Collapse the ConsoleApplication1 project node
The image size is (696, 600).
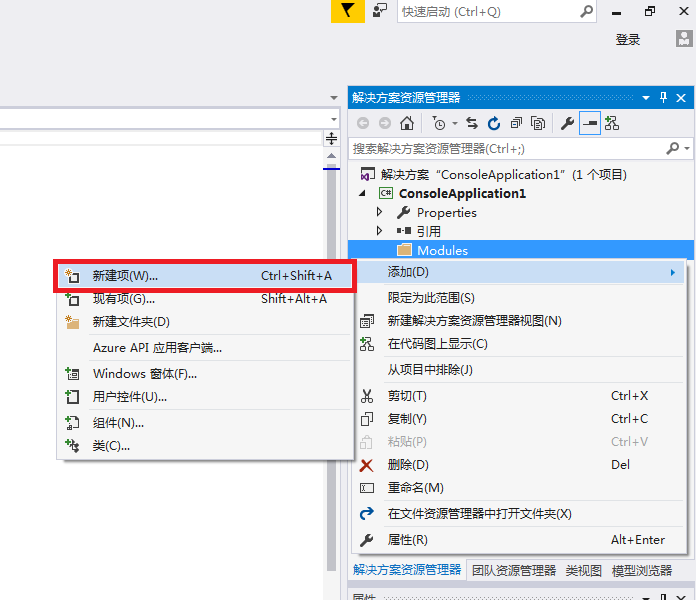coord(363,193)
